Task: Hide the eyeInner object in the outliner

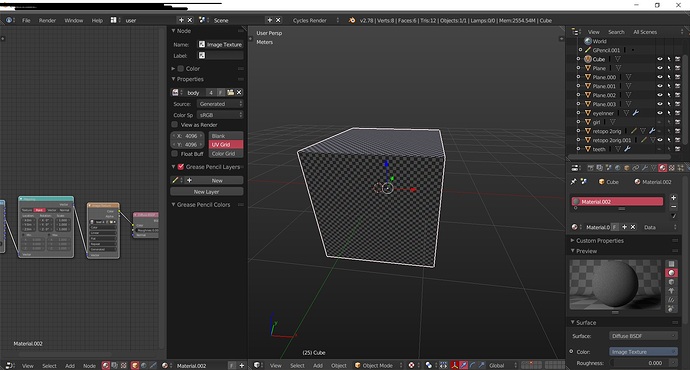Action: (x=660, y=113)
